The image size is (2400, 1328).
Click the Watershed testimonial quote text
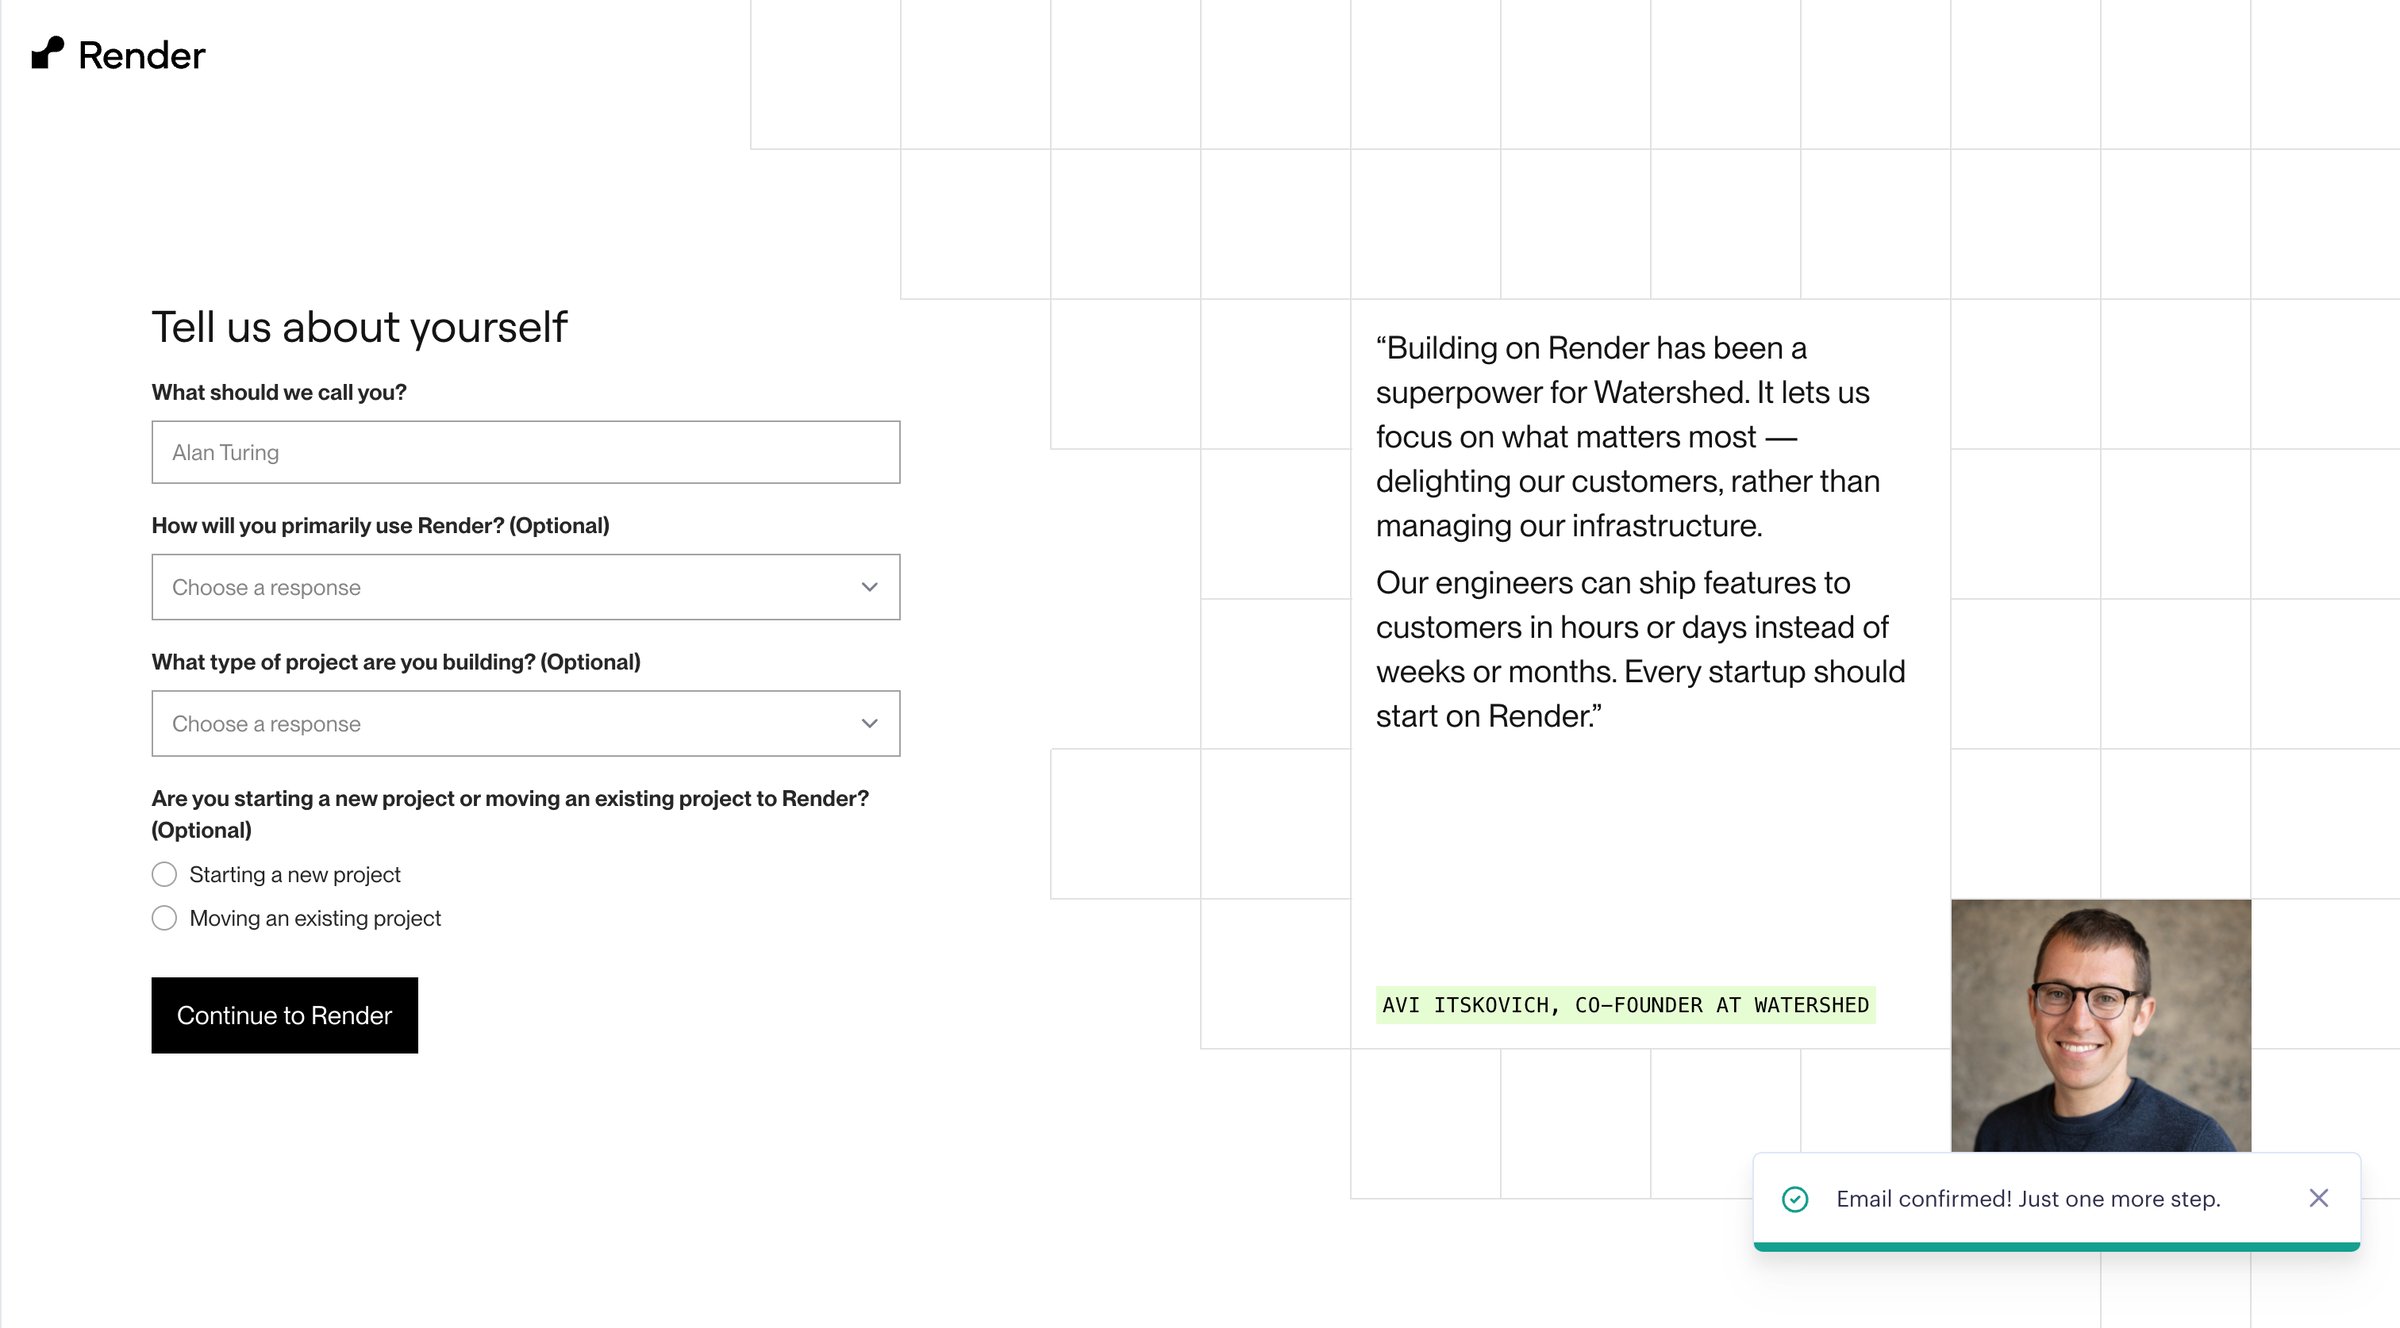1640,531
